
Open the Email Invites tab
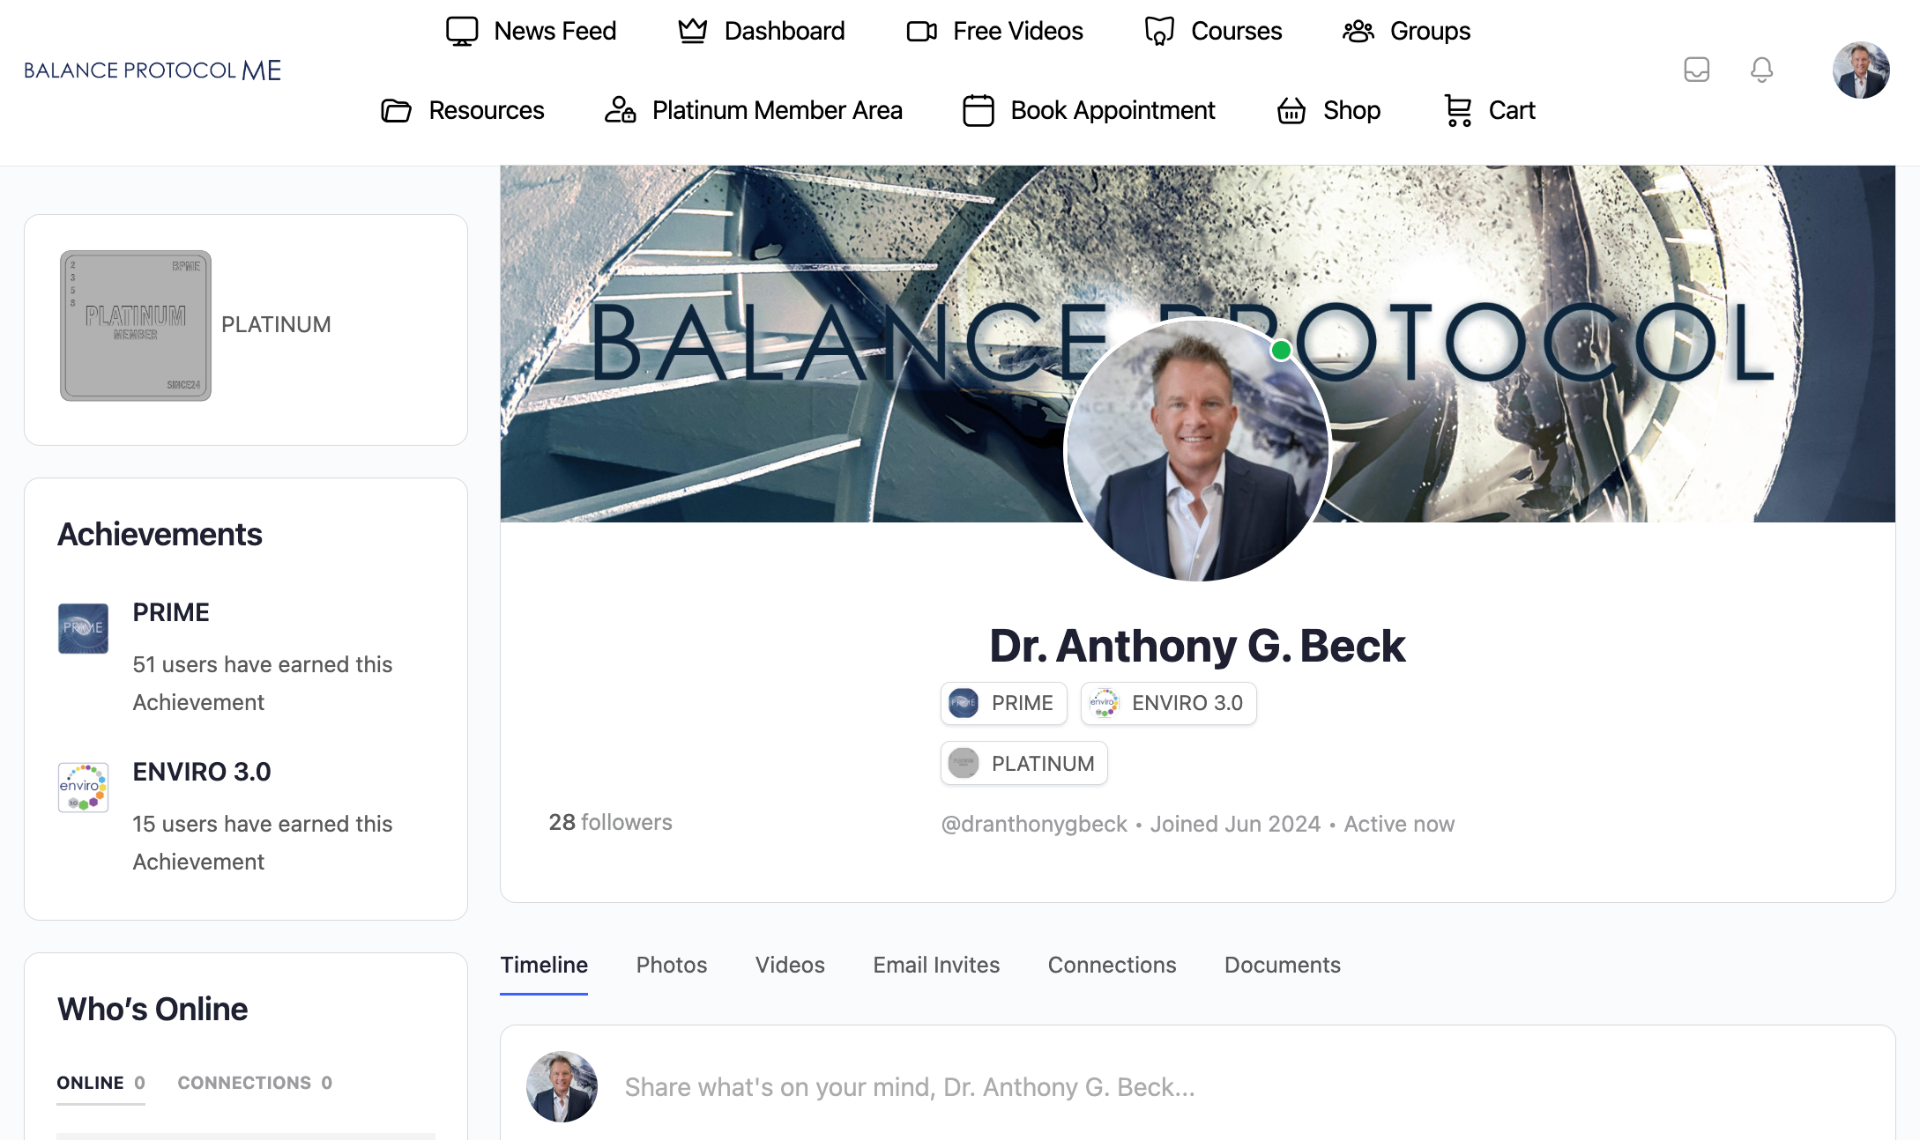pyautogui.click(x=936, y=965)
